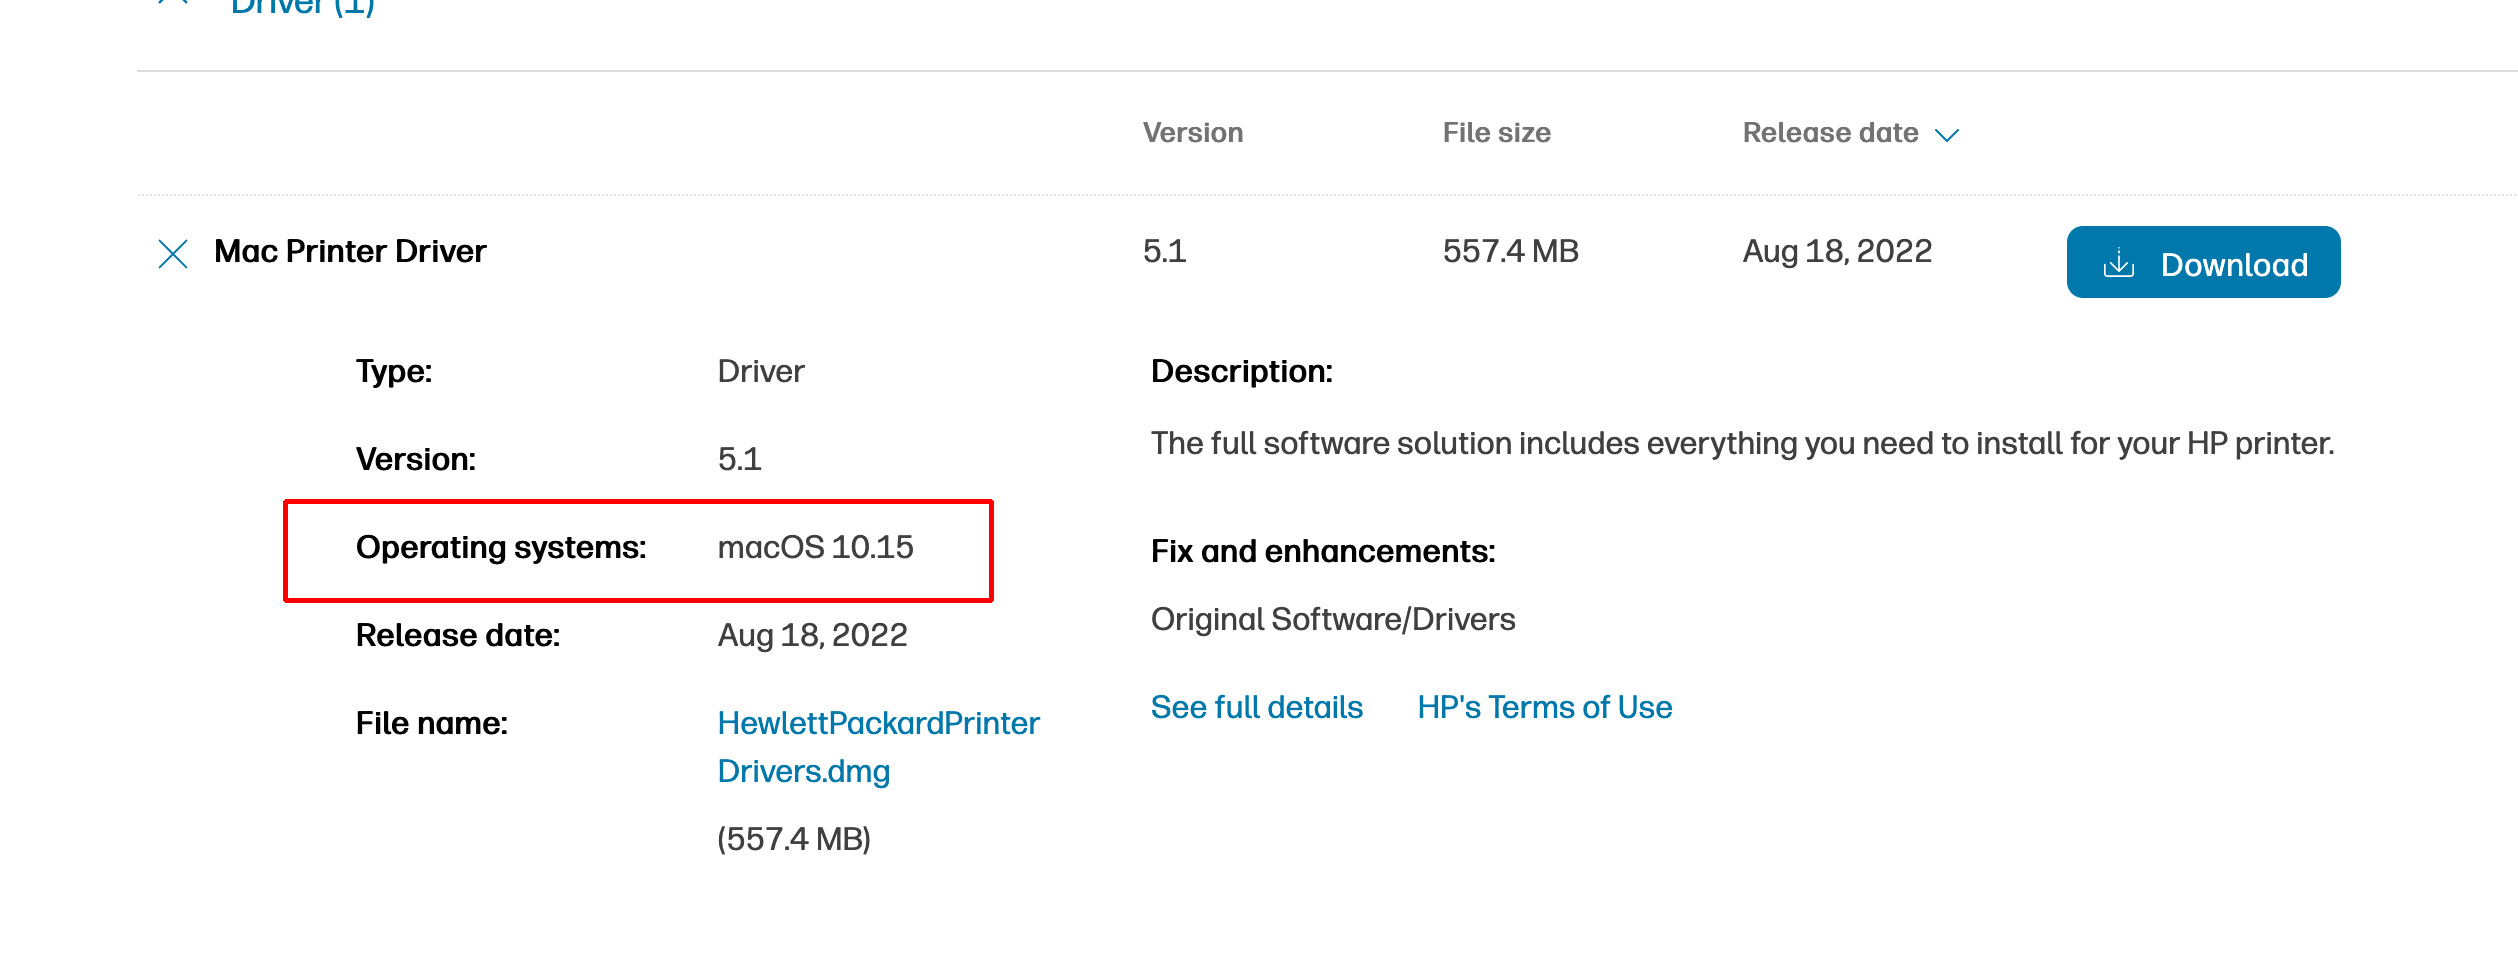
Task: Click the Original Software/Drivers text
Action: coord(1332,620)
